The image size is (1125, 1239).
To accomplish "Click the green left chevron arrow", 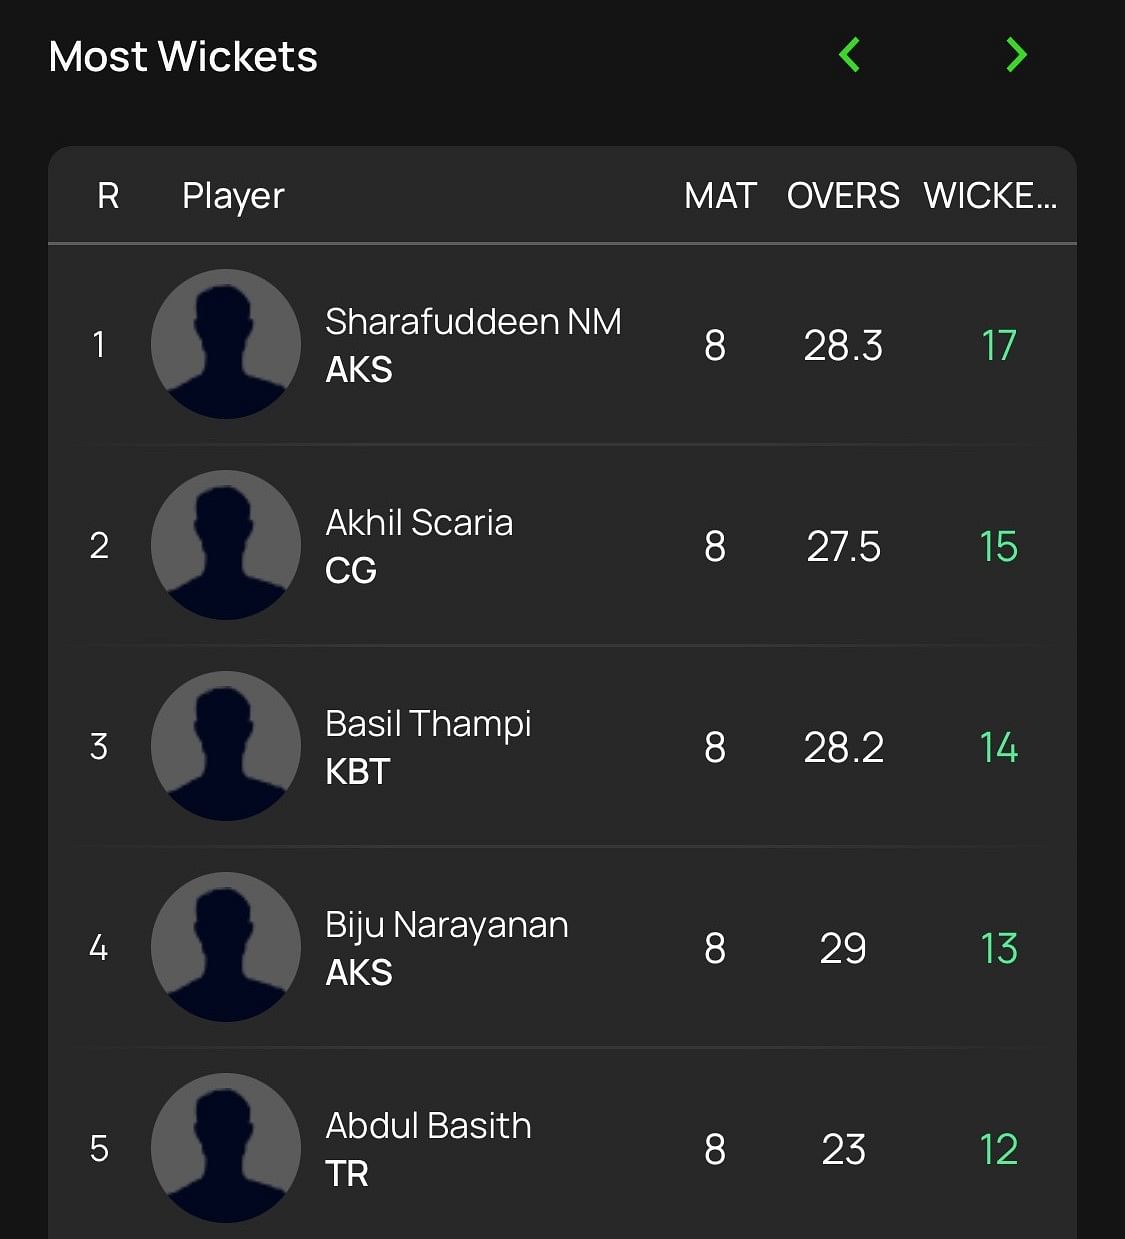I will (849, 55).
